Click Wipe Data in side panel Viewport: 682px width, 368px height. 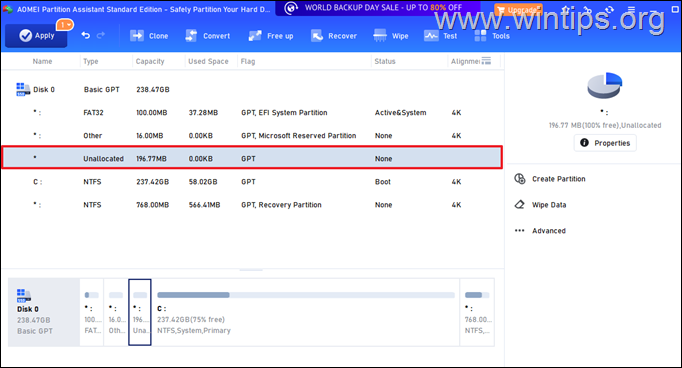(x=540, y=204)
